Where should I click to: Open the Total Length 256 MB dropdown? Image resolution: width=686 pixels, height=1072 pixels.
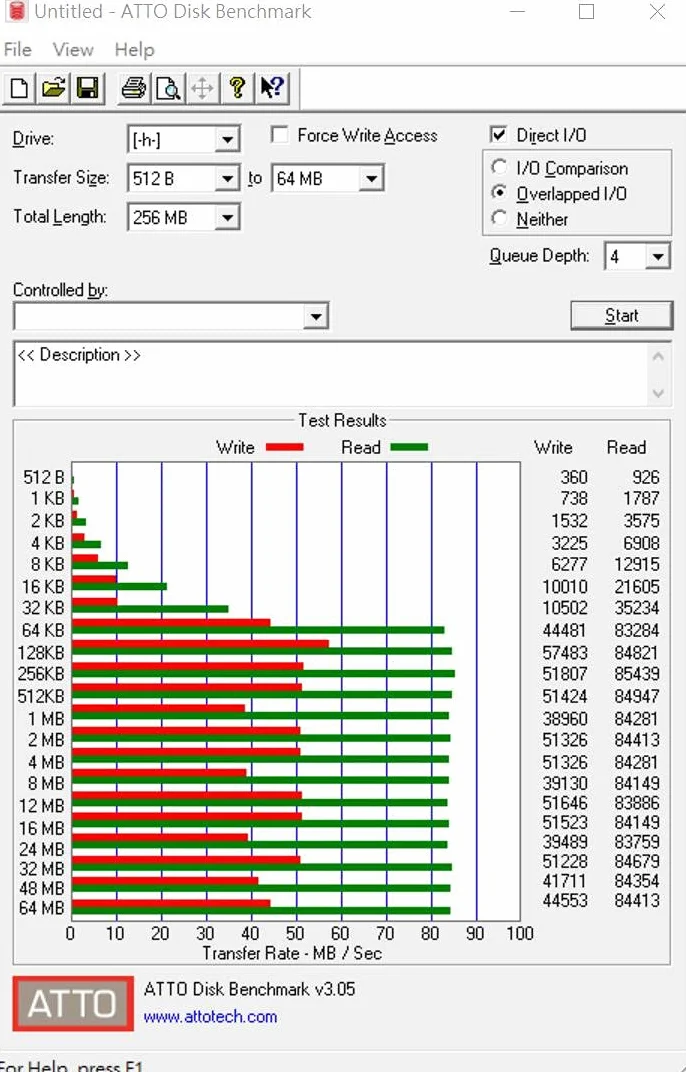(227, 218)
